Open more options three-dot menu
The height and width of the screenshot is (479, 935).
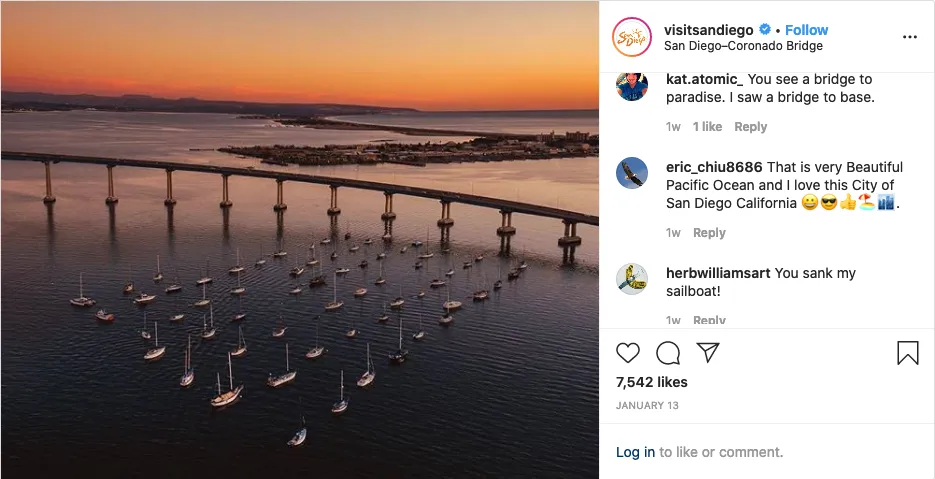point(909,37)
